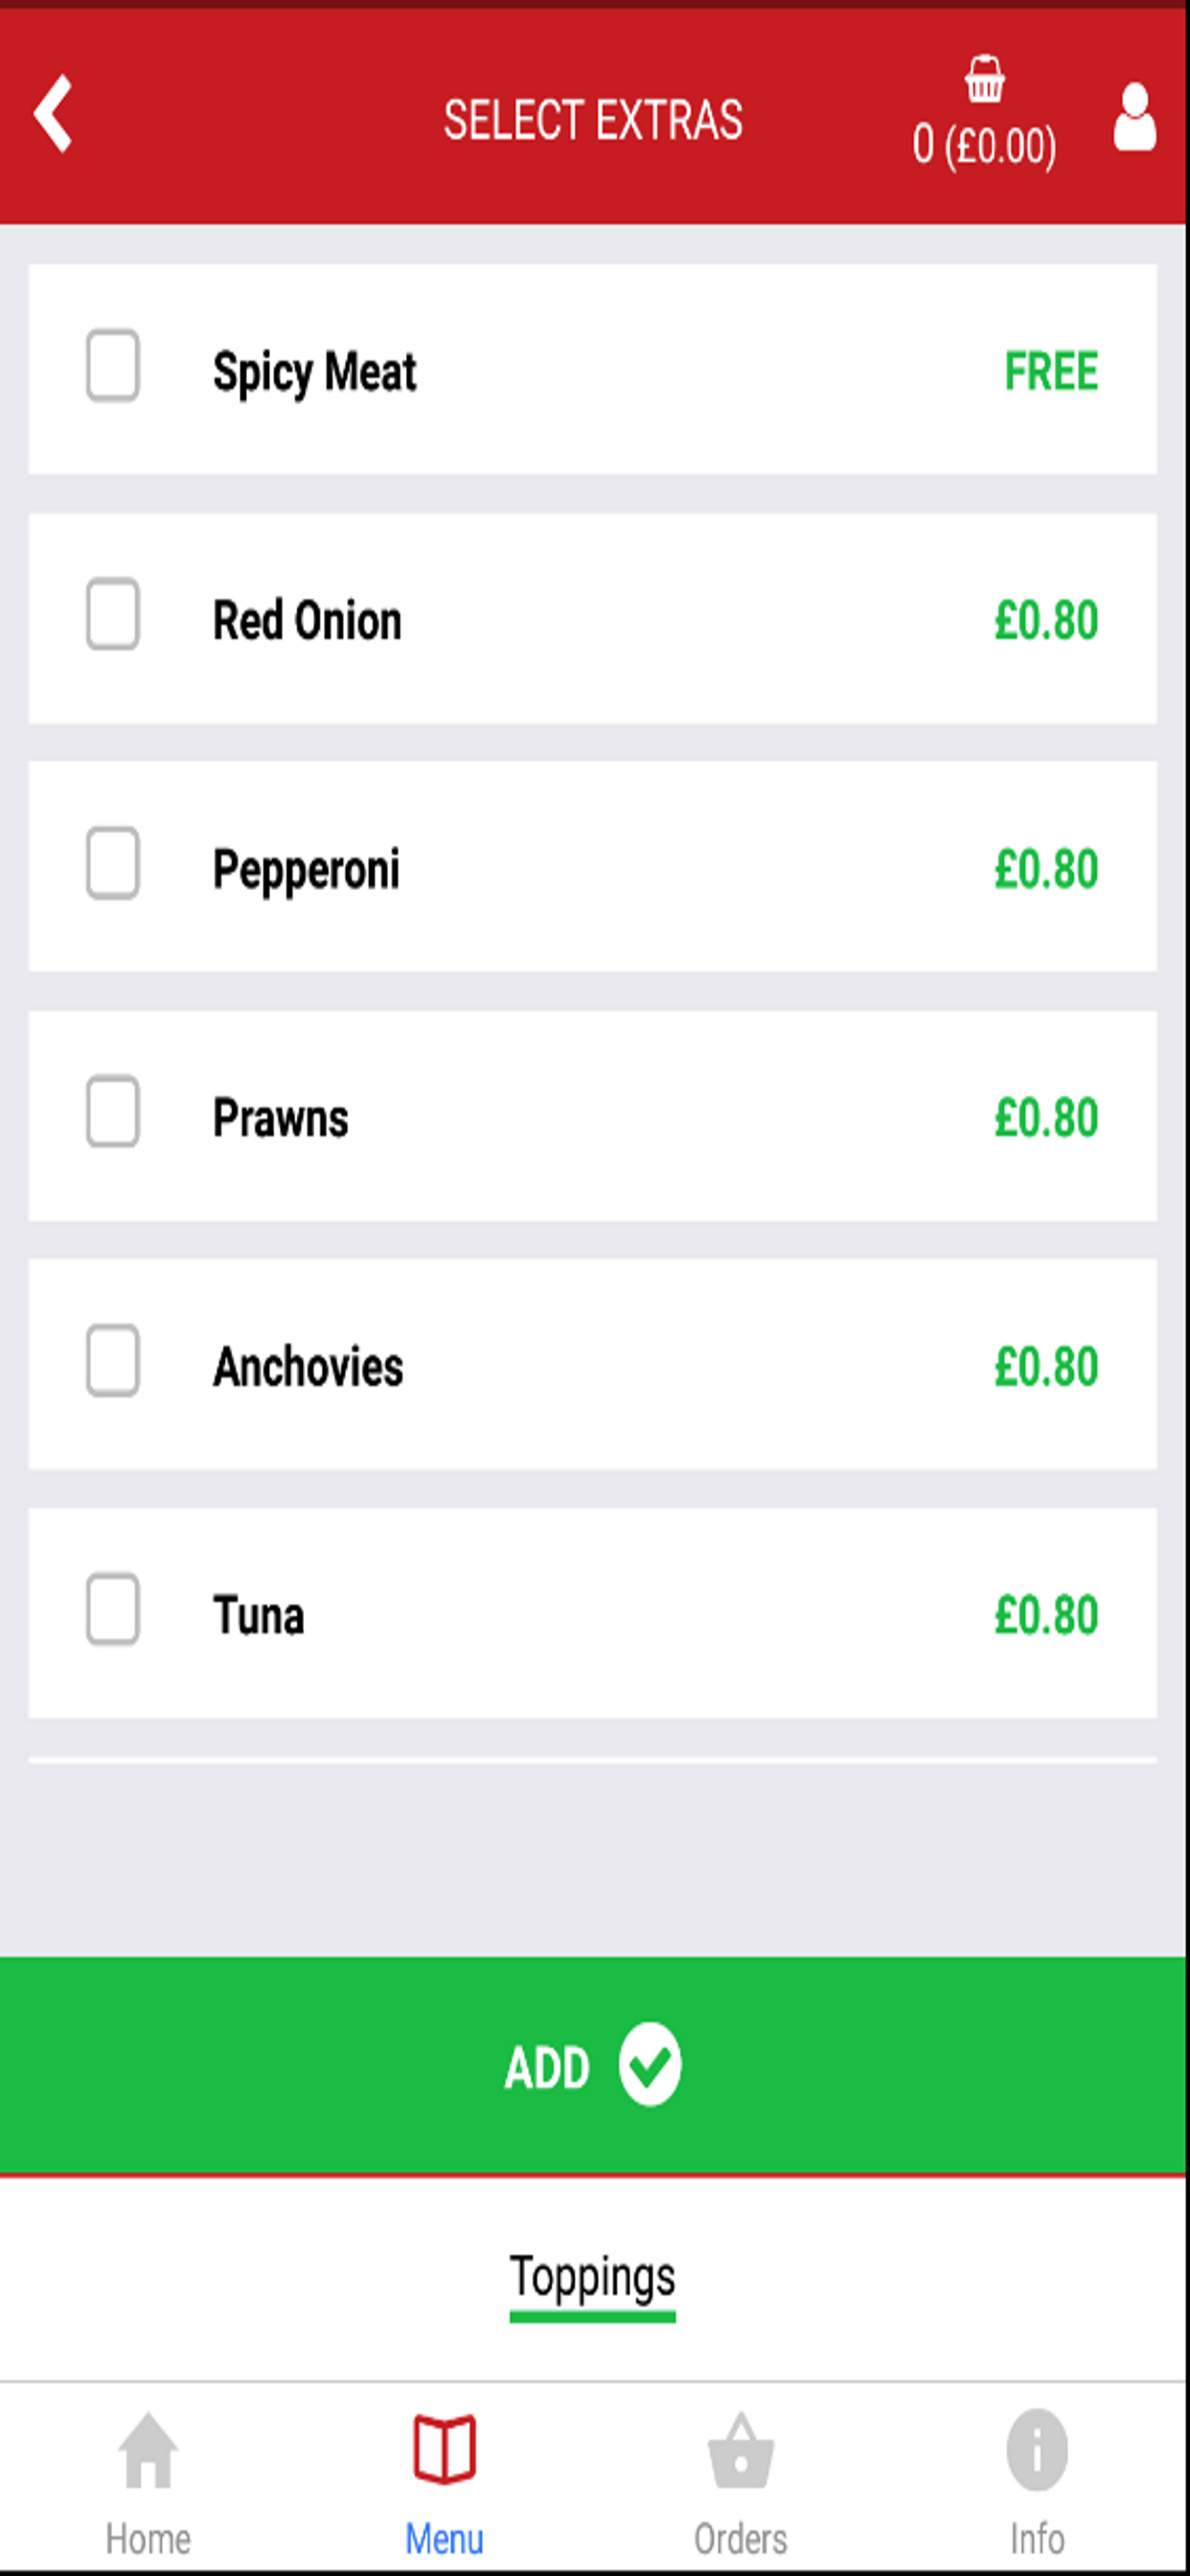Check the Spicy Meat checkbox
Screen dimensions: 1190x2576
coord(112,365)
